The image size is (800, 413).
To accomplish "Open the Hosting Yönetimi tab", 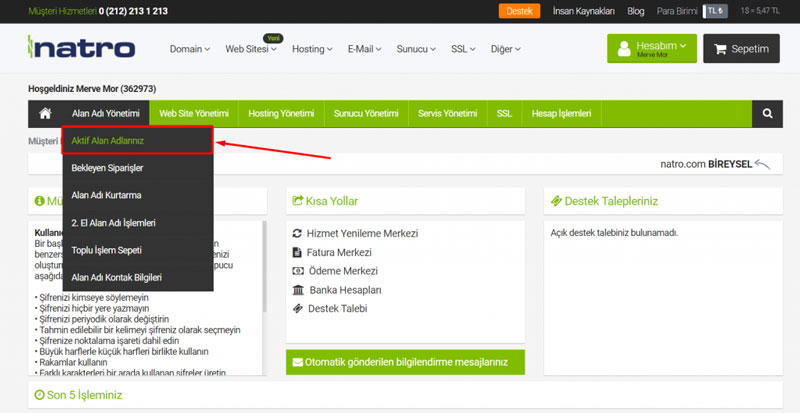I will coord(281,113).
